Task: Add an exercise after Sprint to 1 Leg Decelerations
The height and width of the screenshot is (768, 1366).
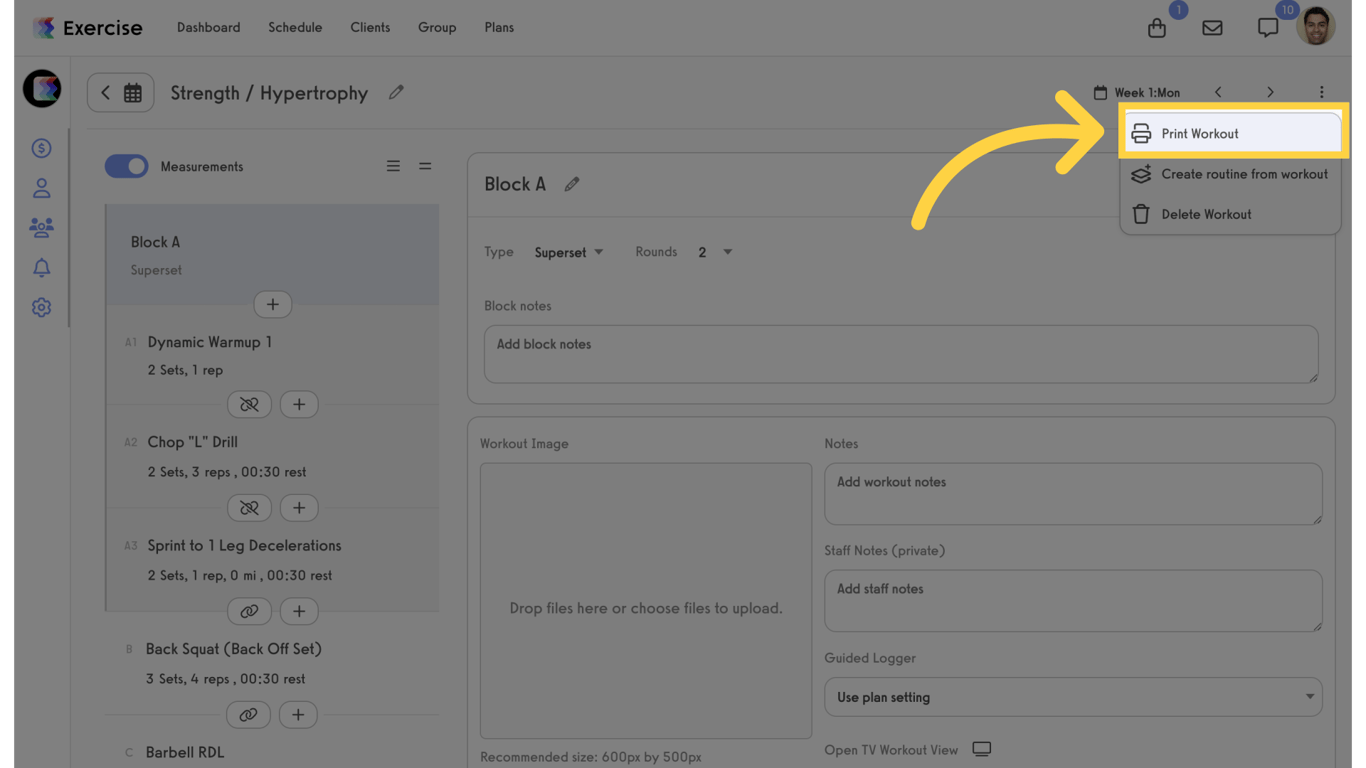Action: 299,611
